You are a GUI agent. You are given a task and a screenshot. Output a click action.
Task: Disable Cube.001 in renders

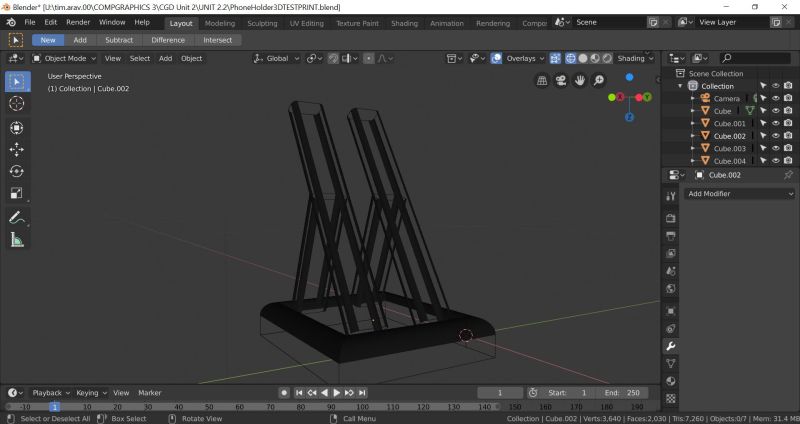(x=788, y=123)
